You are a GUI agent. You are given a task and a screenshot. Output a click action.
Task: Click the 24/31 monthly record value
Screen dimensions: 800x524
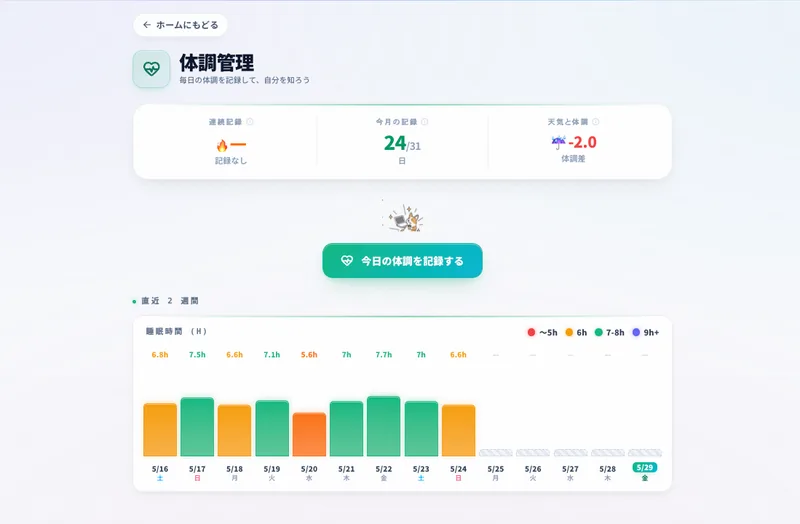tap(402, 144)
